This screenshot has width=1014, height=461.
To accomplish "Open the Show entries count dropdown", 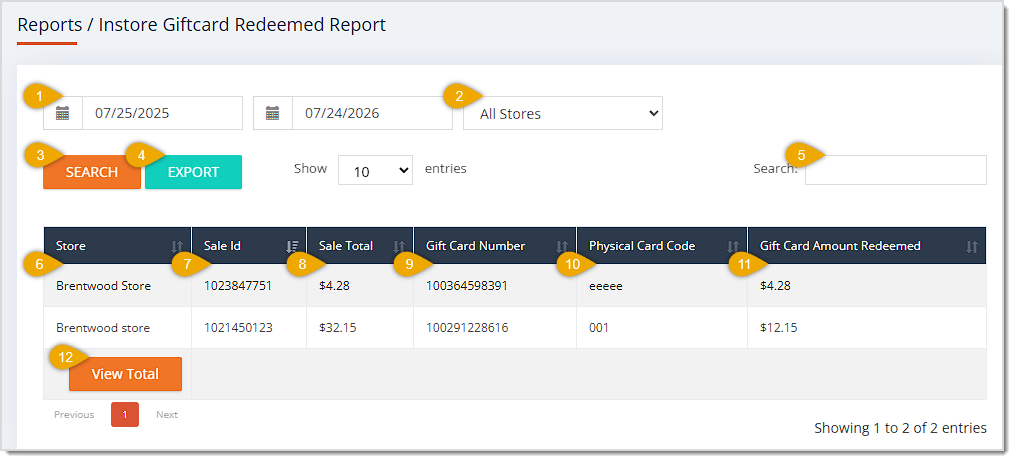I will coord(375,170).
